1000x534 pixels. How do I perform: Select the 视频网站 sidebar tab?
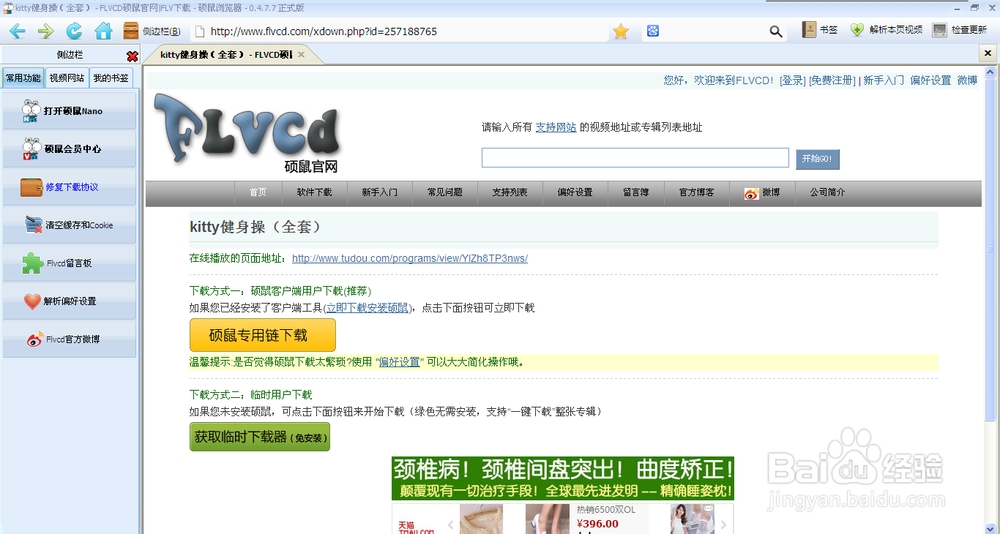[67, 78]
